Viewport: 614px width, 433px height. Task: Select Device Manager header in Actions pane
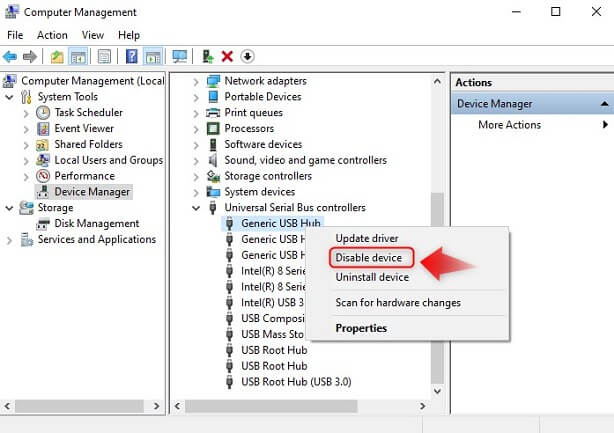[533, 104]
